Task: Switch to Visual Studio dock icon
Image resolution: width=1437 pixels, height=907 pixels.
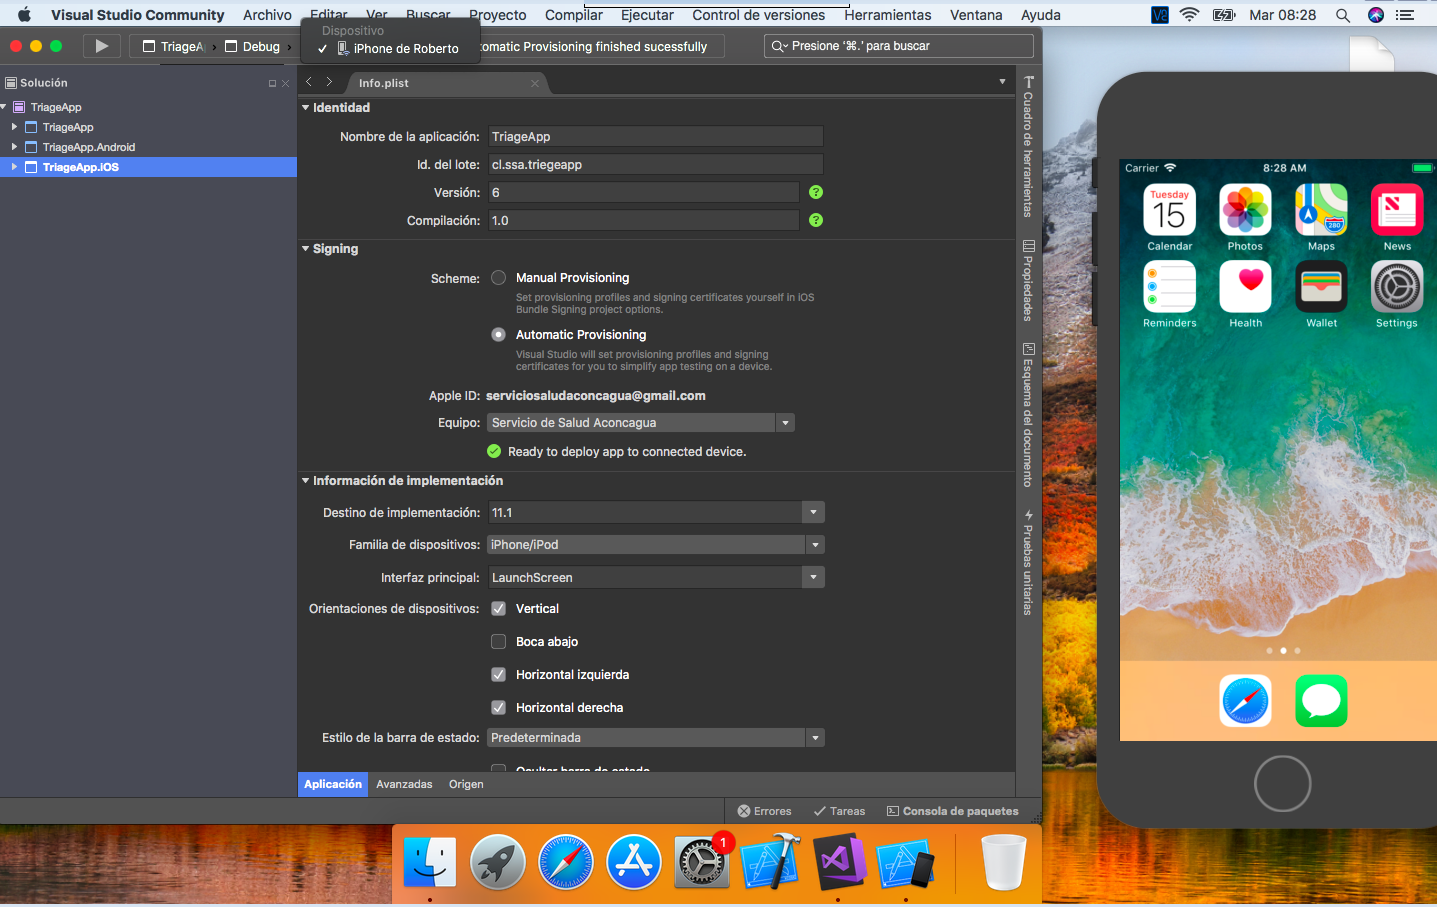Action: pyautogui.click(x=838, y=862)
